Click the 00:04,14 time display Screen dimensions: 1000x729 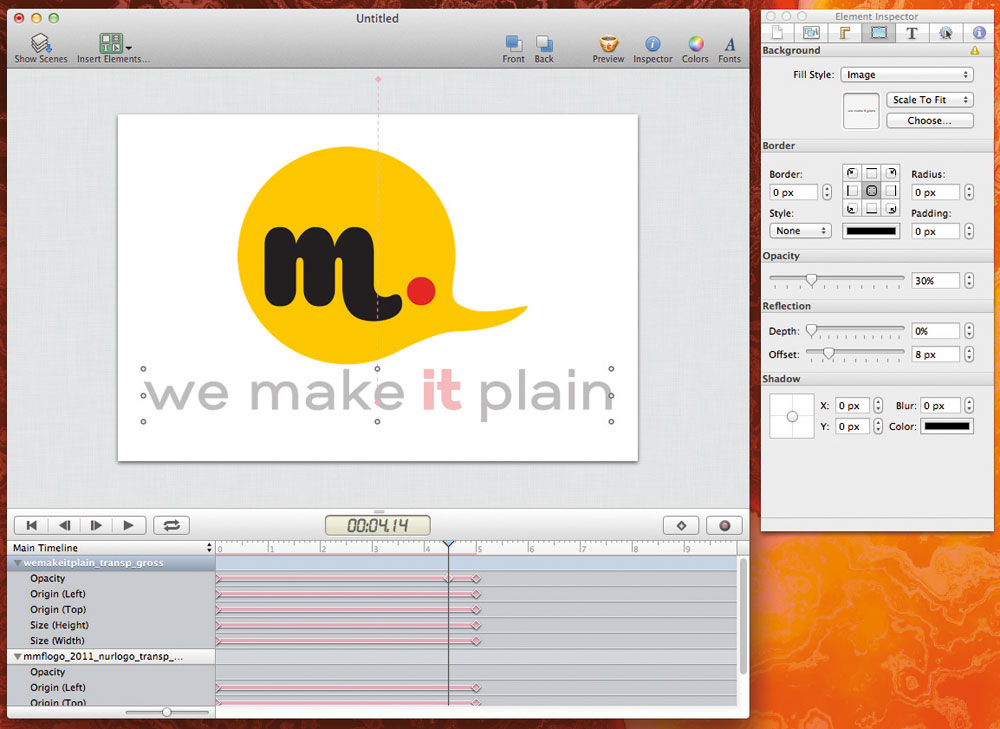(x=378, y=526)
